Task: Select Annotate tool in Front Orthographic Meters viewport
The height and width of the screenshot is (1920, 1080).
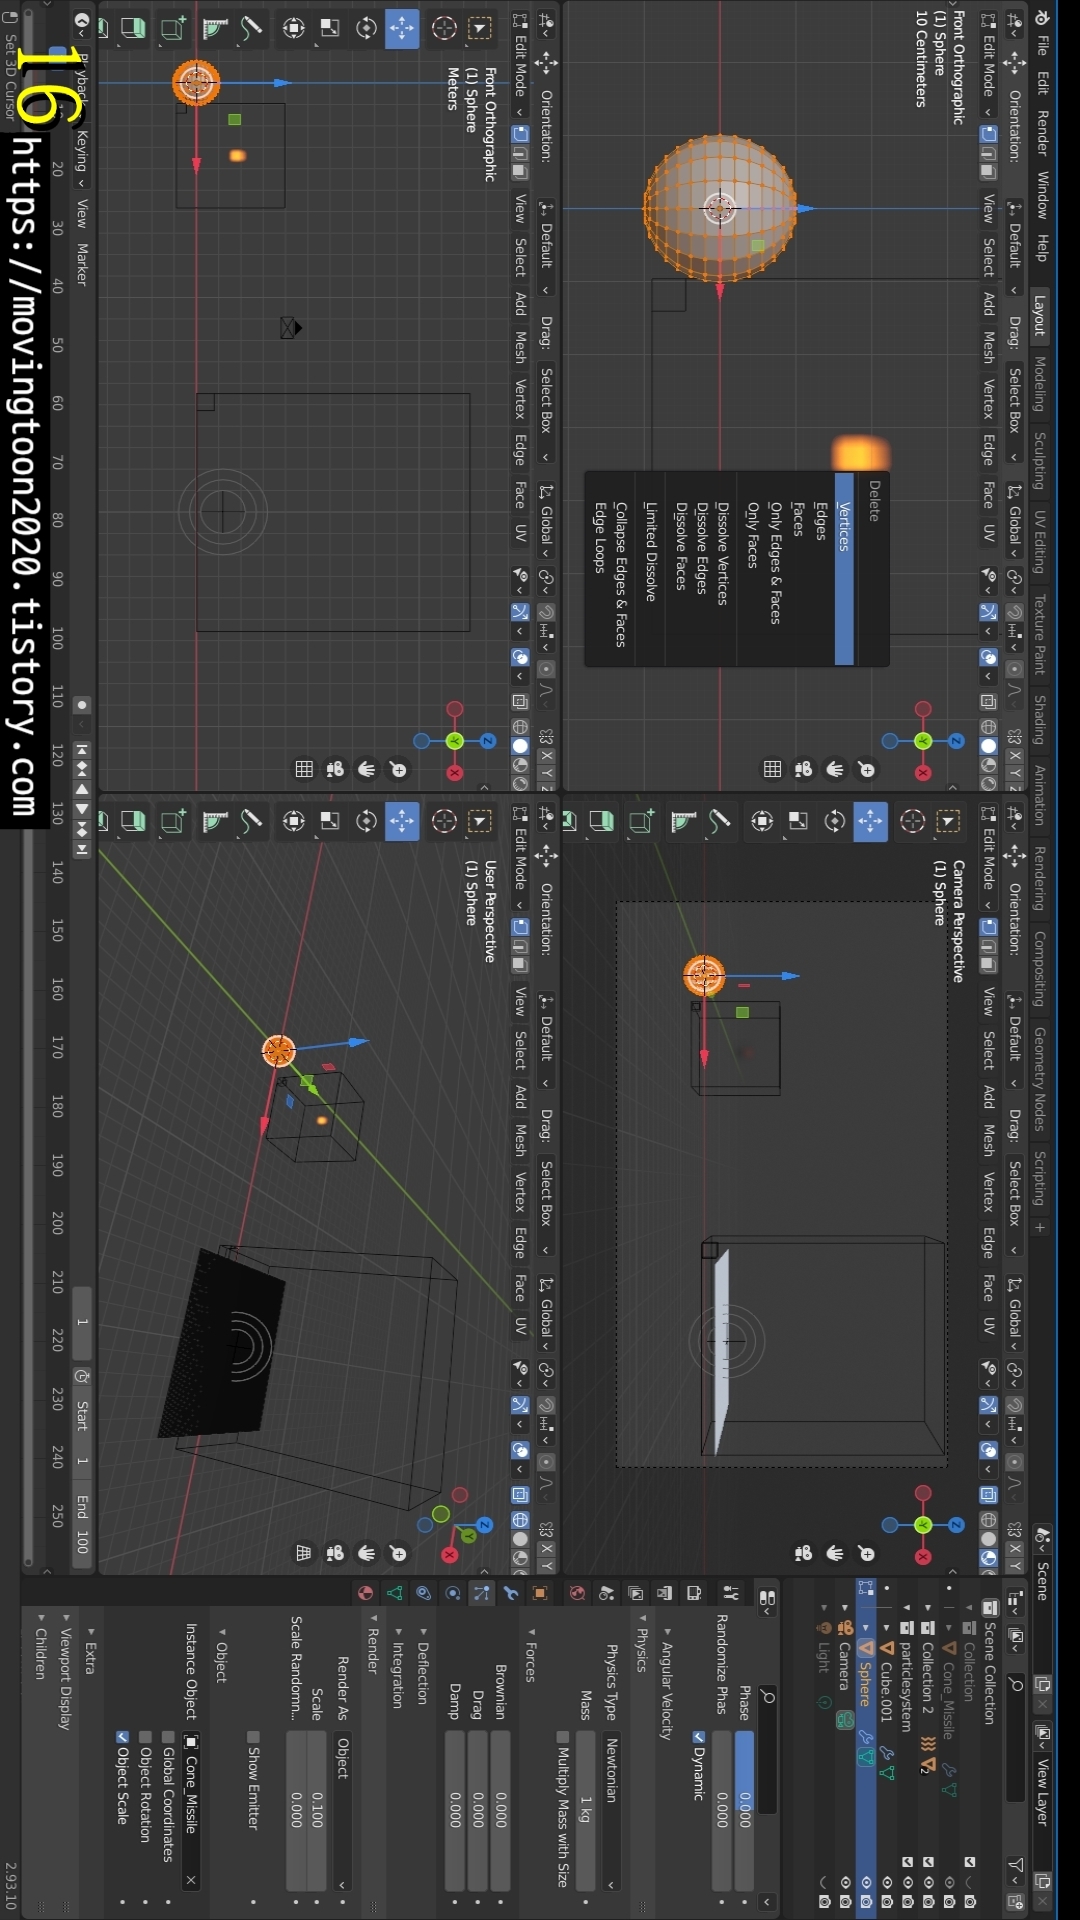Action: coord(251,28)
